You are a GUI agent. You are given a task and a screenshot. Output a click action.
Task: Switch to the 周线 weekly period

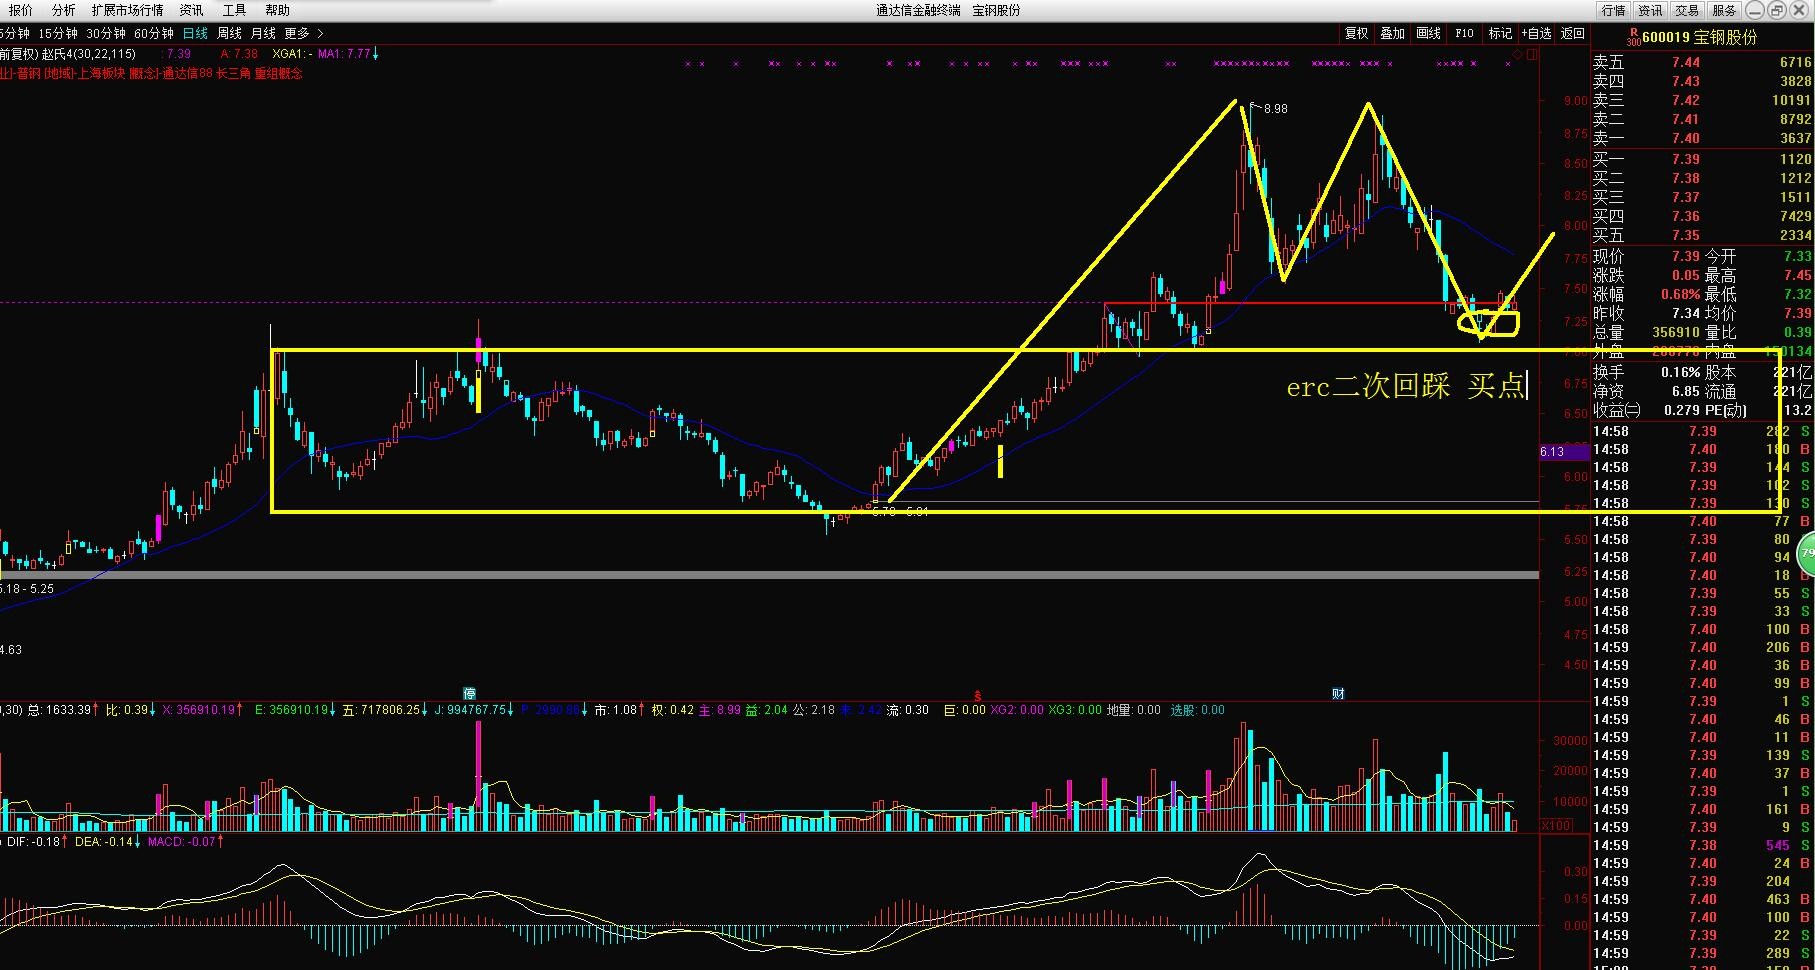click(x=229, y=33)
